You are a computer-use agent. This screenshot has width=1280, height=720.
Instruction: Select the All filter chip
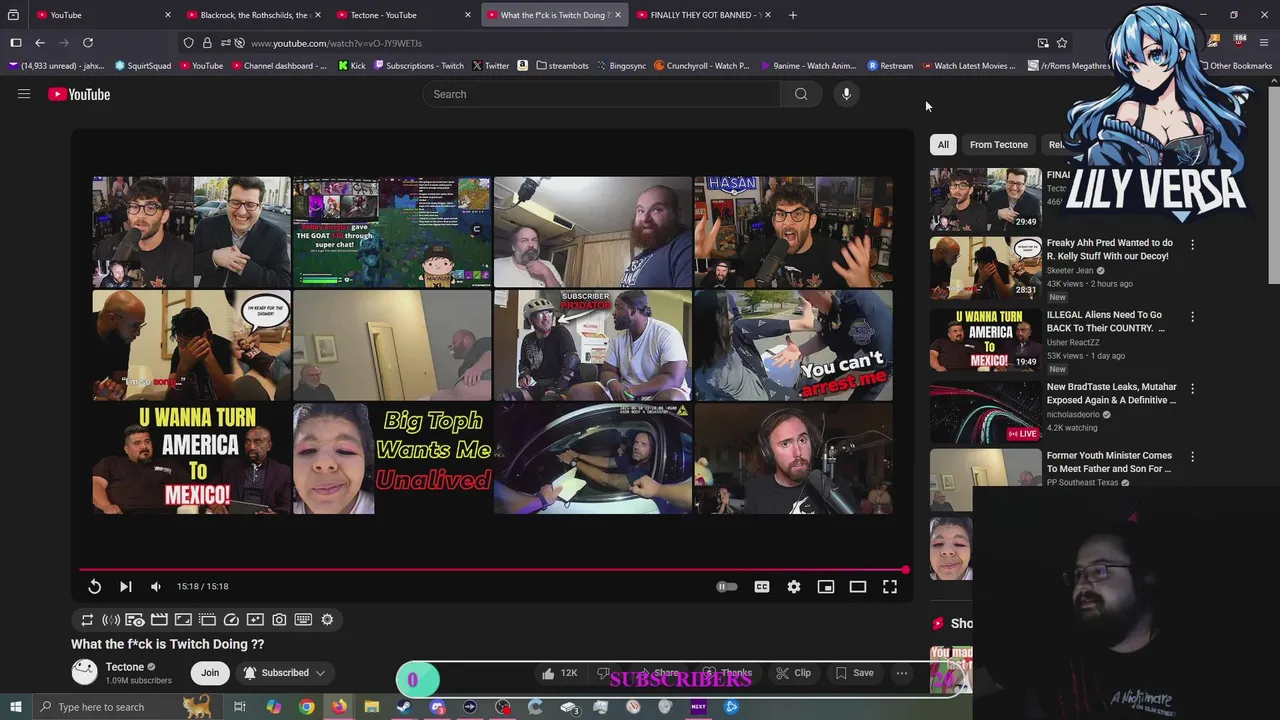943,145
